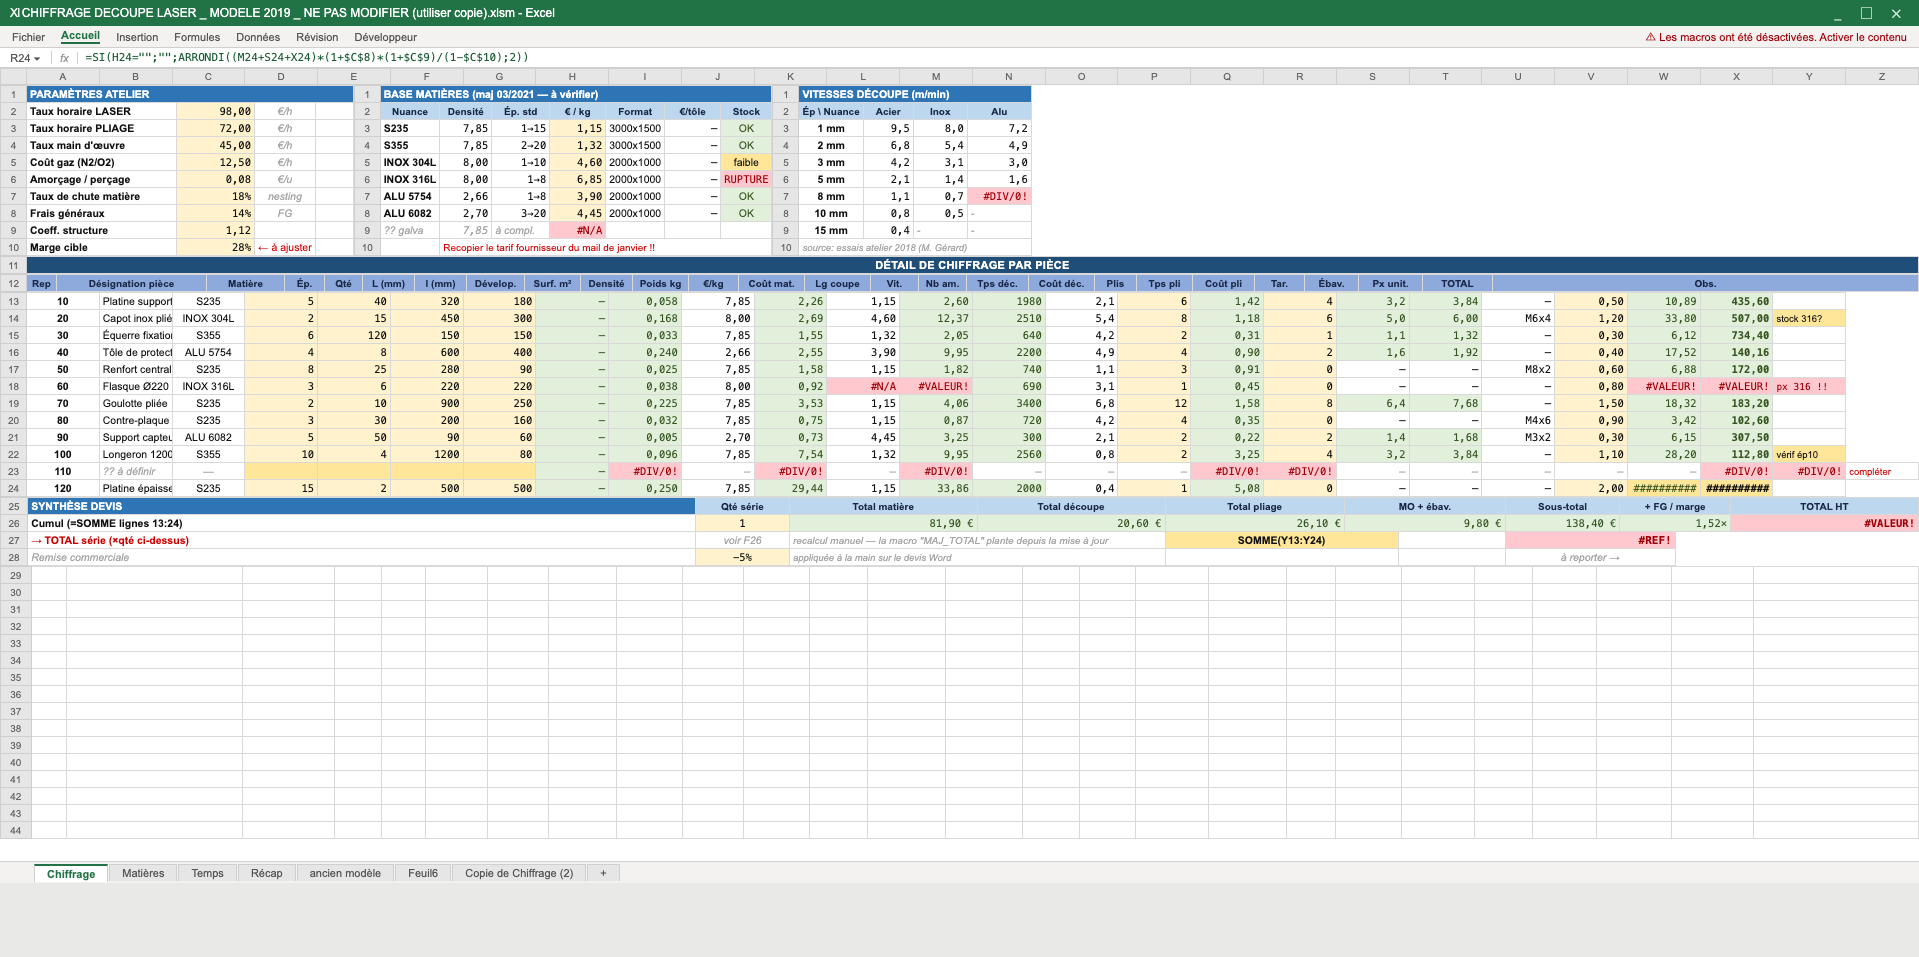Viewport: 1919px width, 957px height.
Task: Select the column Z header
Action: [x=1881, y=76]
